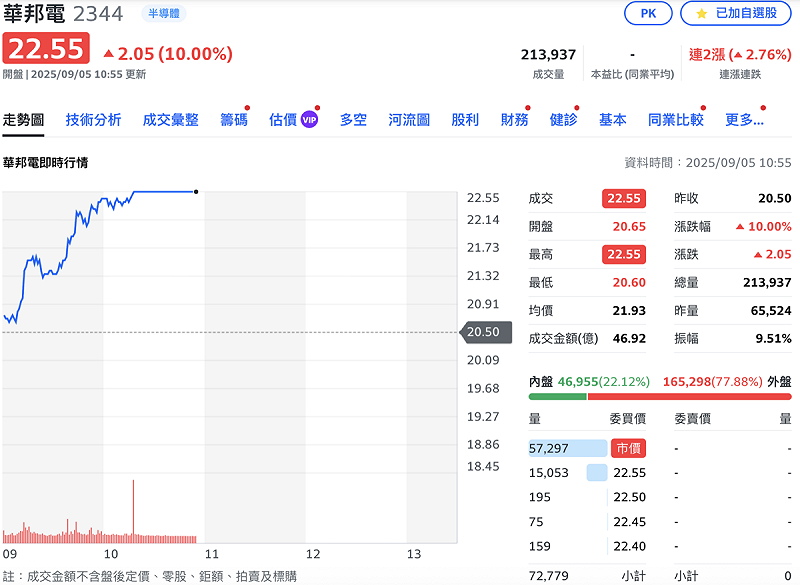800x585 pixels.
Task: Open the PK comparison button
Action: pyautogui.click(x=648, y=13)
